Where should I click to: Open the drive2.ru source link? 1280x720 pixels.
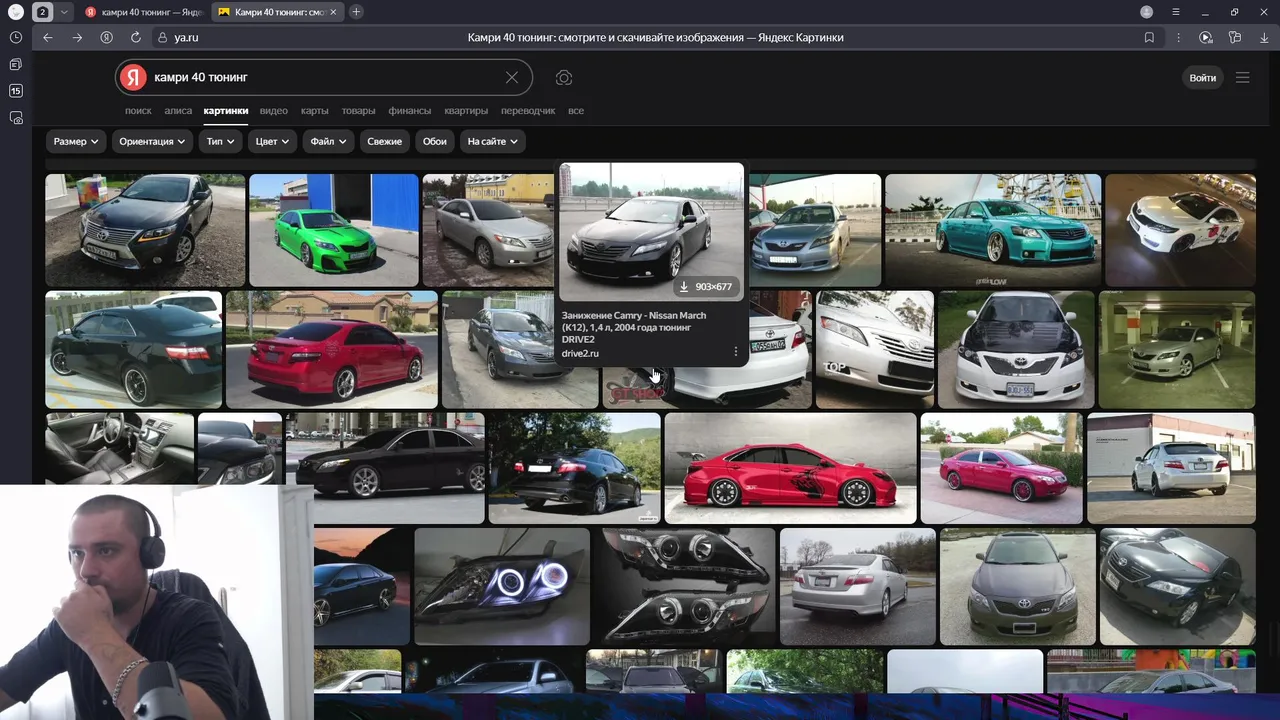pyautogui.click(x=580, y=353)
